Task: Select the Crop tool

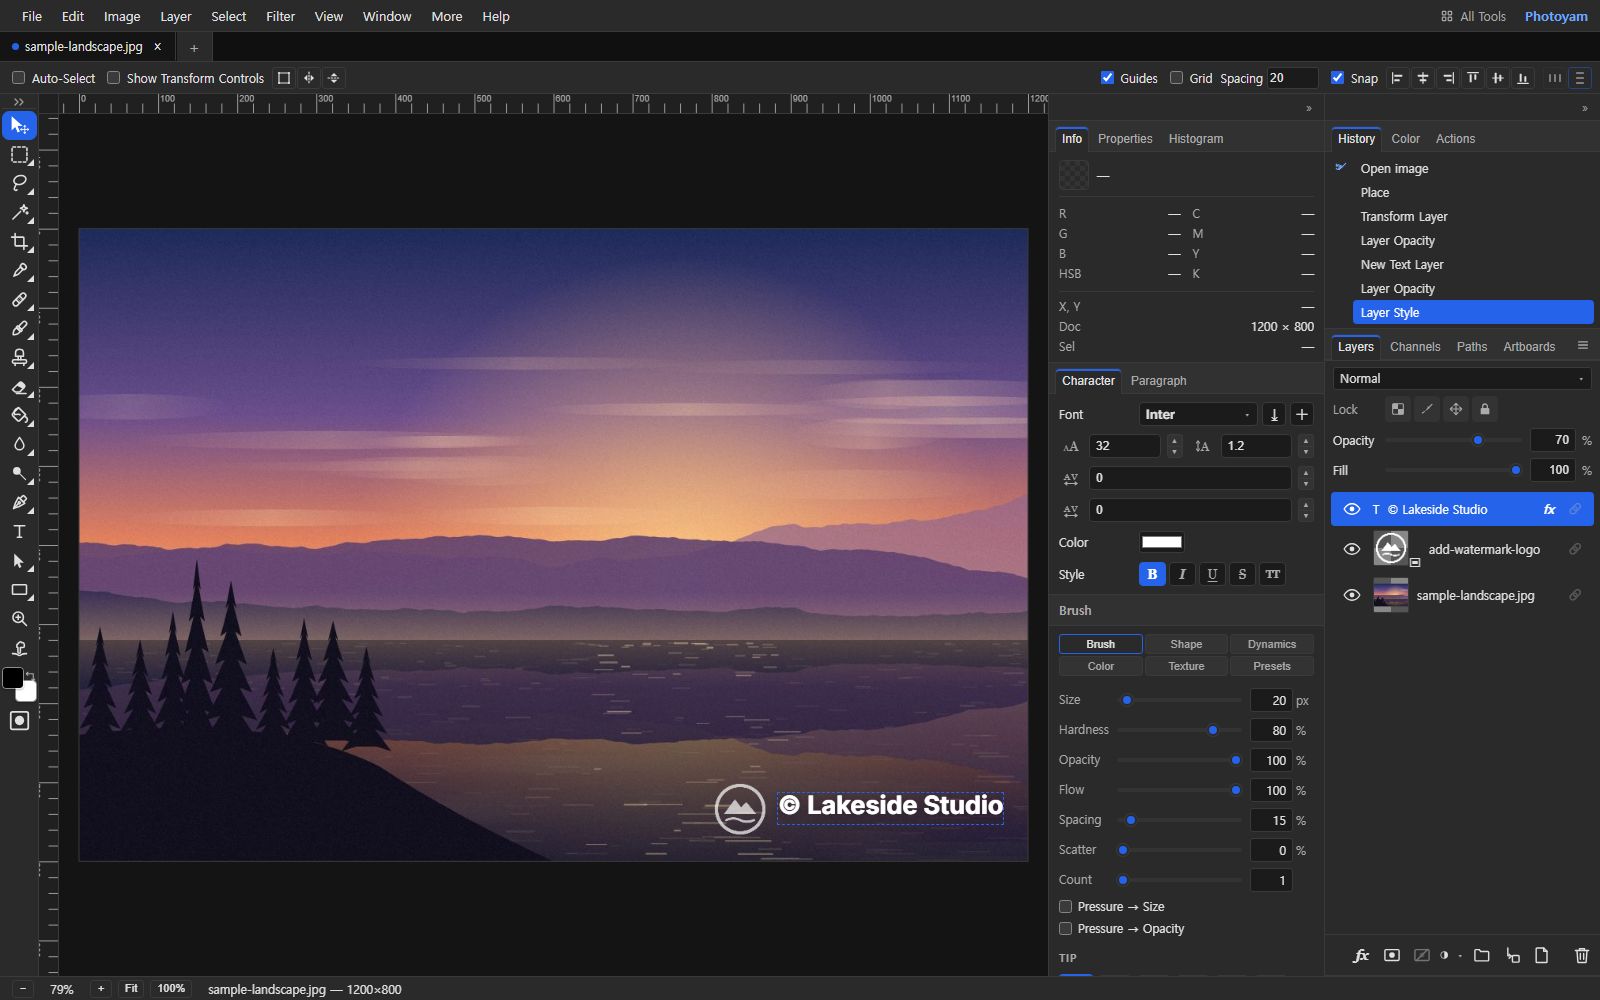Action: point(19,242)
